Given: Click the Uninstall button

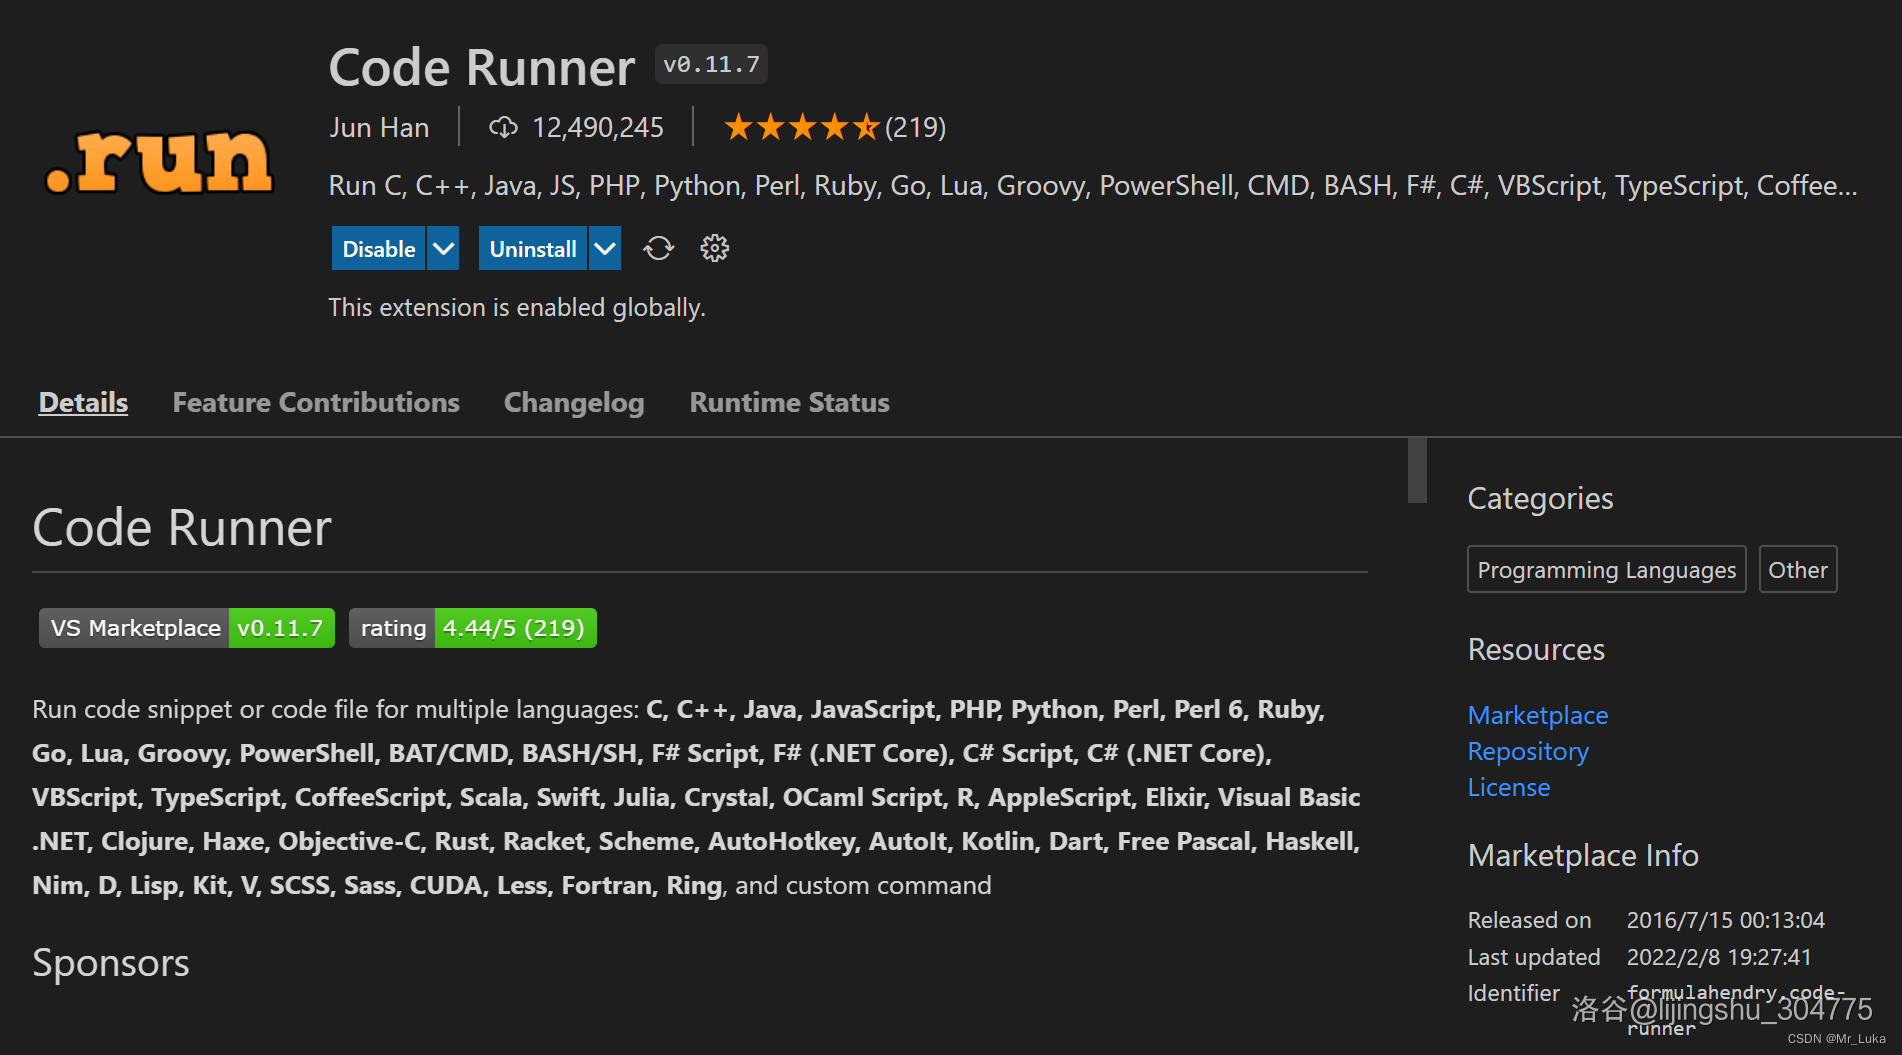Looking at the screenshot, I should [x=533, y=248].
